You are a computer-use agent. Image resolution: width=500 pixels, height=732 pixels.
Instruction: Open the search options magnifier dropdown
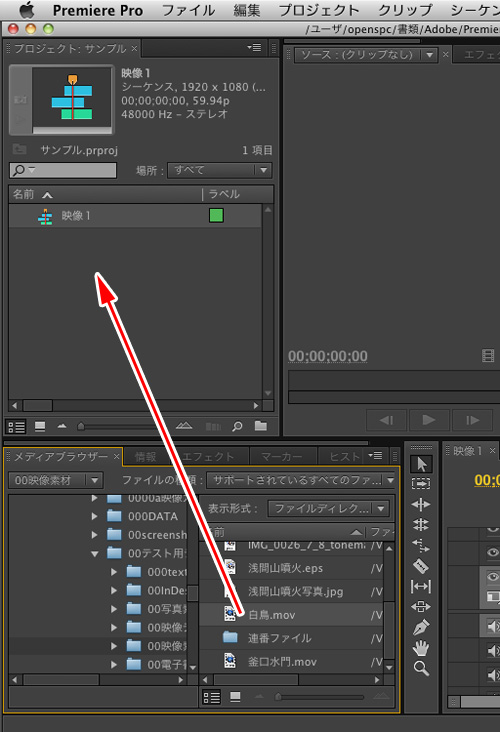click(23, 170)
